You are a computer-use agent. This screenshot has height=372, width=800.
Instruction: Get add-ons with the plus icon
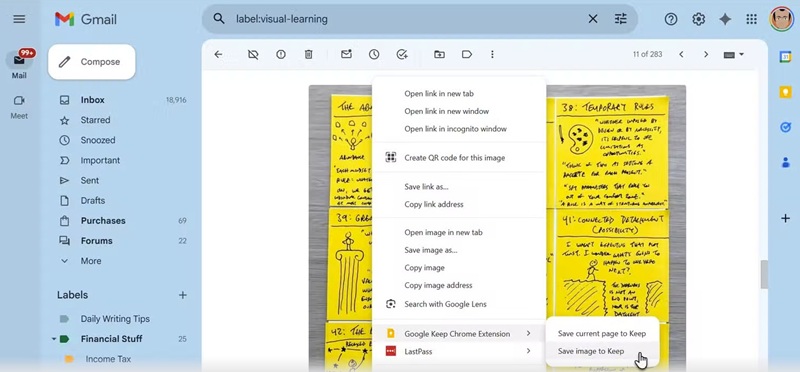[x=785, y=218]
